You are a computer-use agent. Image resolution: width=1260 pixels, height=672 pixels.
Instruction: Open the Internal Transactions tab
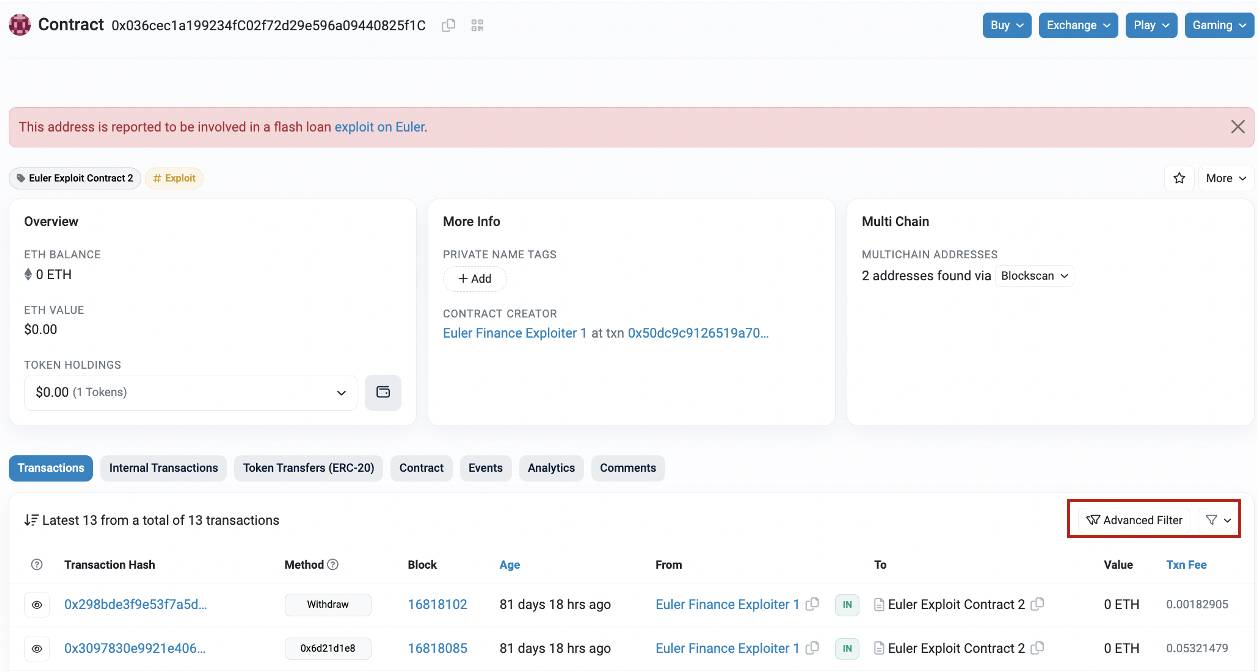[163, 468]
